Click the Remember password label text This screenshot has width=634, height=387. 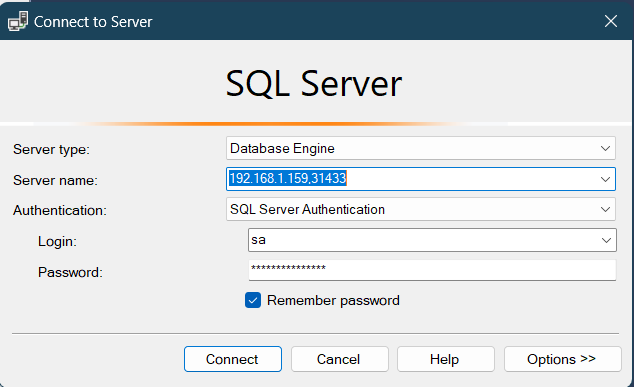coord(333,300)
